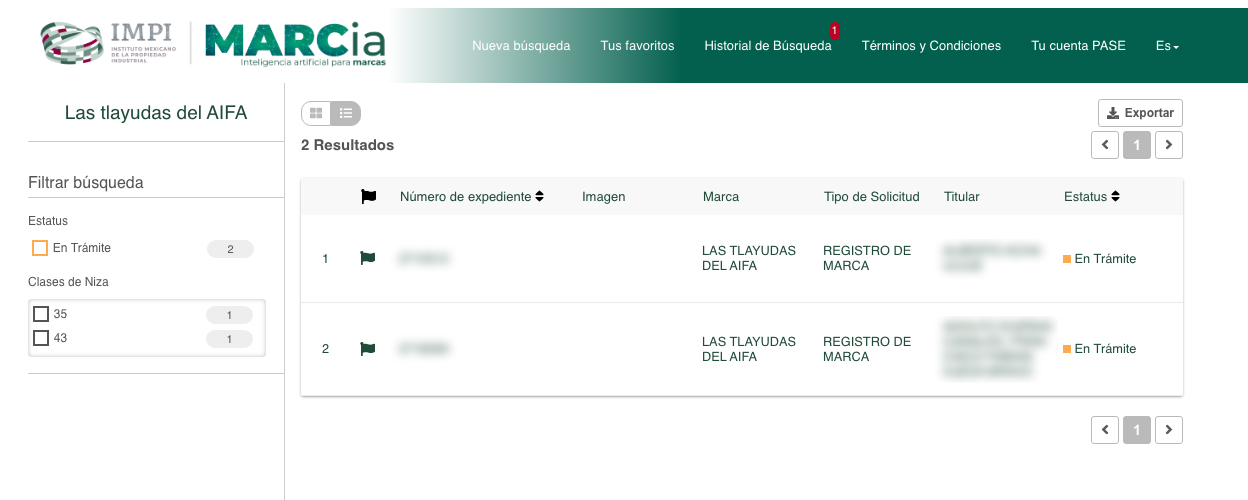The height and width of the screenshot is (500, 1248).
Task: Open Términos y Condiciones link
Action: click(931, 46)
